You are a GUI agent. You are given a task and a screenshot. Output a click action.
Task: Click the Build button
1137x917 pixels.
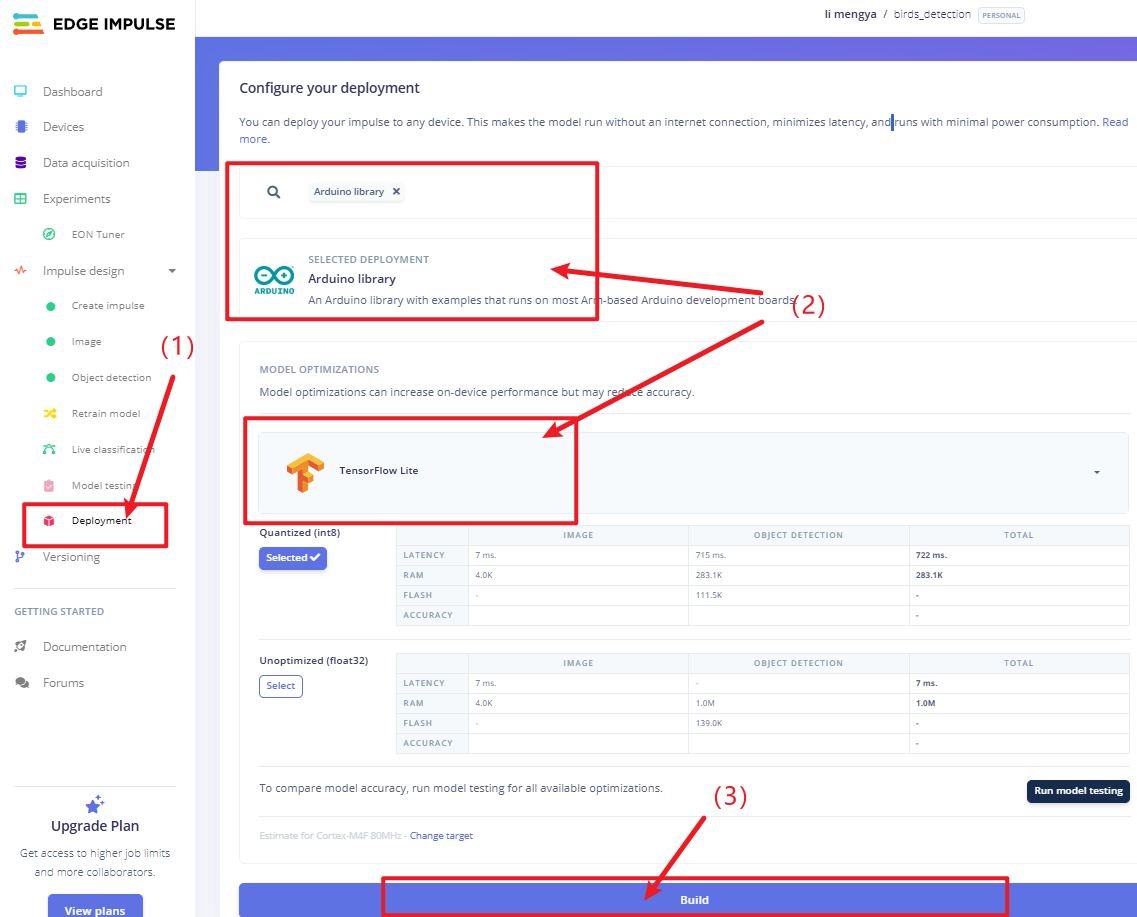click(694, 900)
